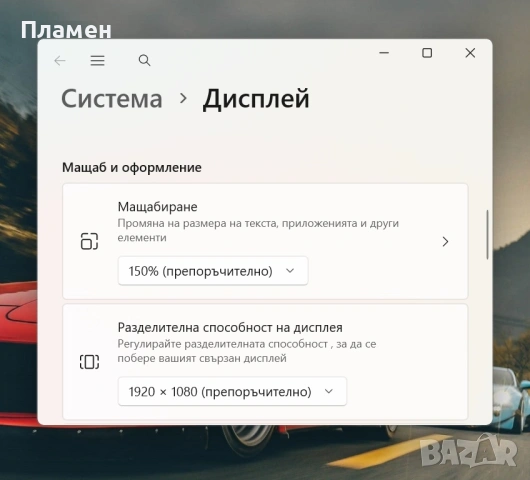The width and height of the screenshot is (530, 480).
Task: Open the 150% (препоръчително) scale dropdown
Action: click(x=213, y=271)
